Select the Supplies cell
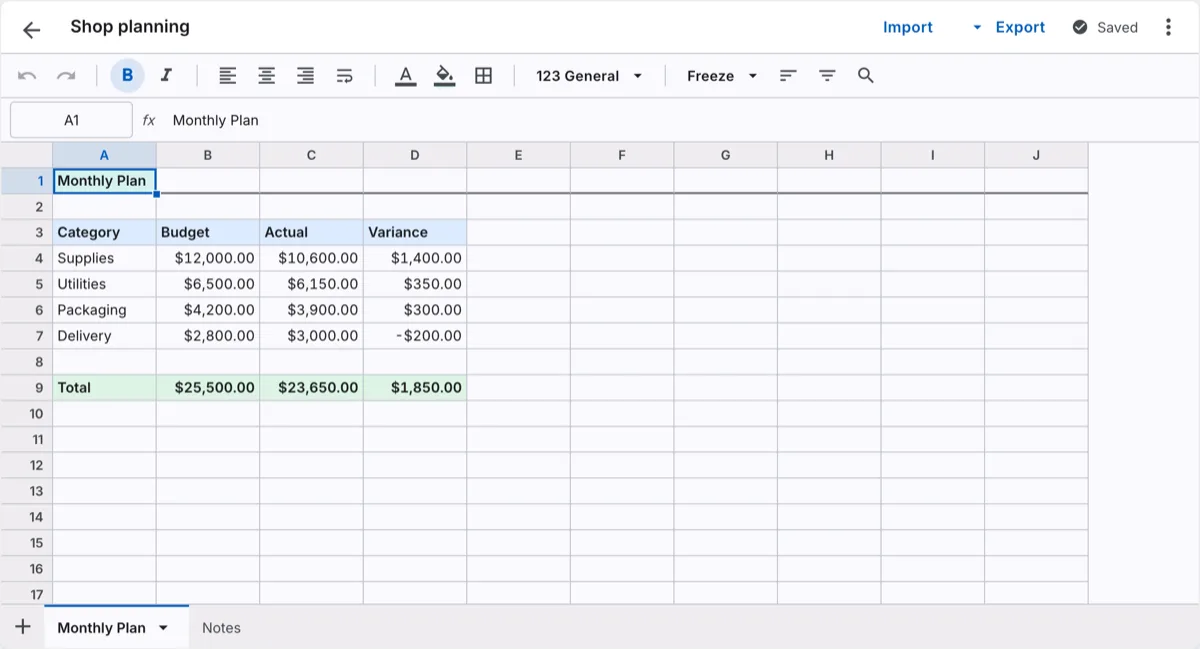The height and width of the screenshot is (649, 1200). coord(104,258)
